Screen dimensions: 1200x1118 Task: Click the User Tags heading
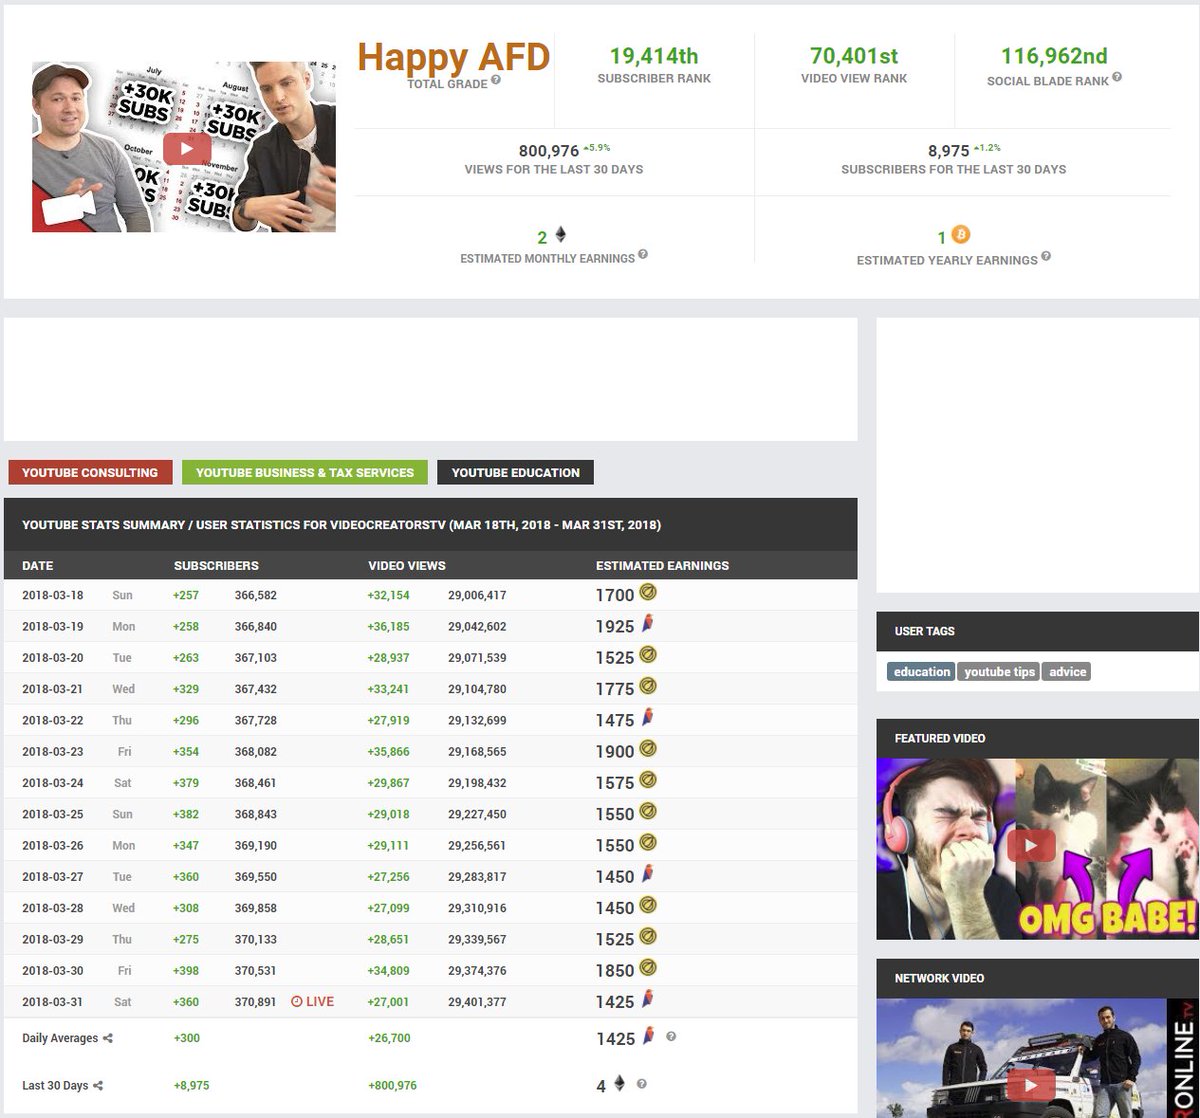924,631
